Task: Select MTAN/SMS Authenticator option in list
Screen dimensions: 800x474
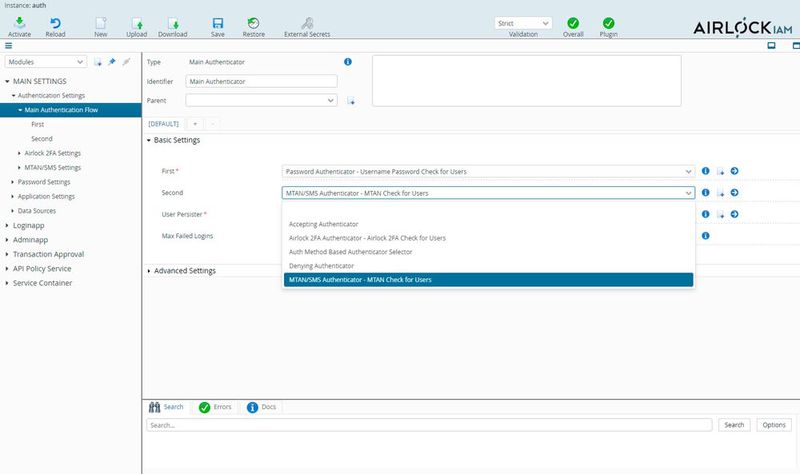Action: click(x=488, y=280)
